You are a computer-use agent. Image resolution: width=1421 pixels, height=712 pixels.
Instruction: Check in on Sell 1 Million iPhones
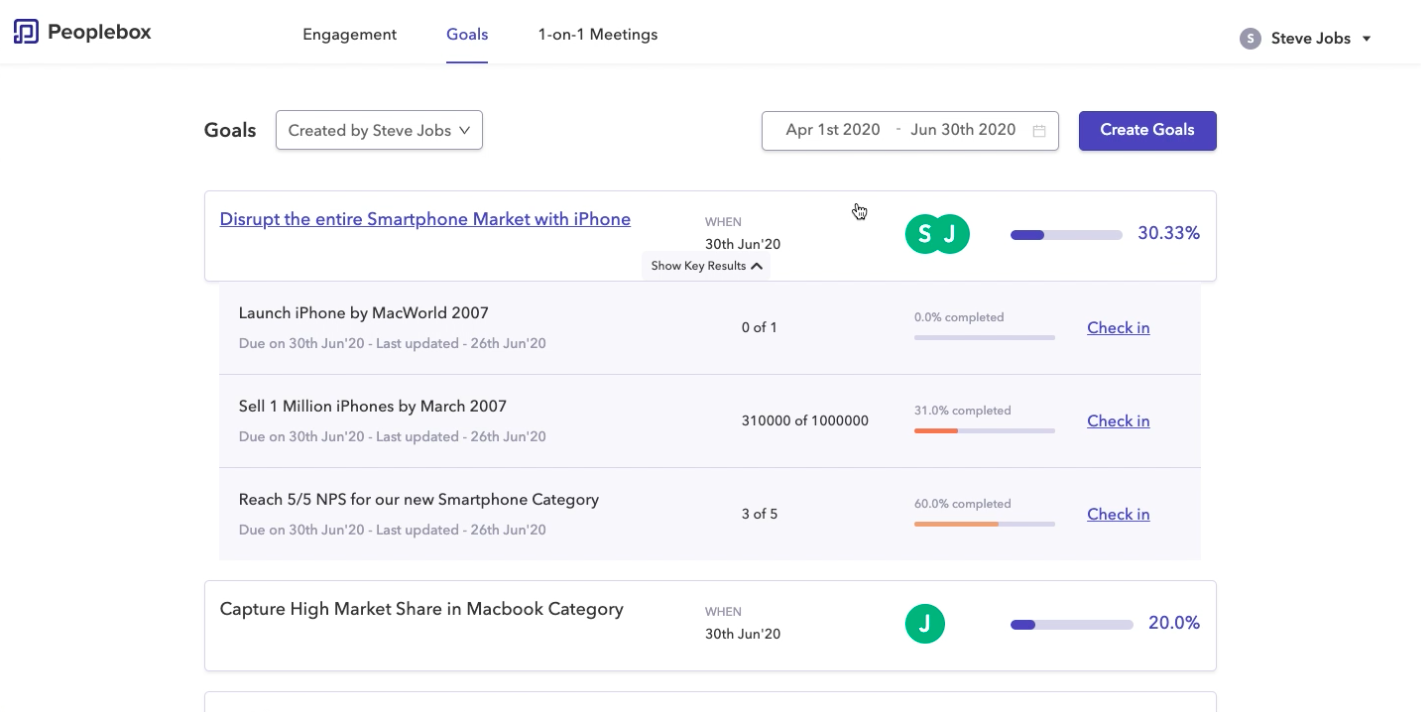pos(1118,421)
